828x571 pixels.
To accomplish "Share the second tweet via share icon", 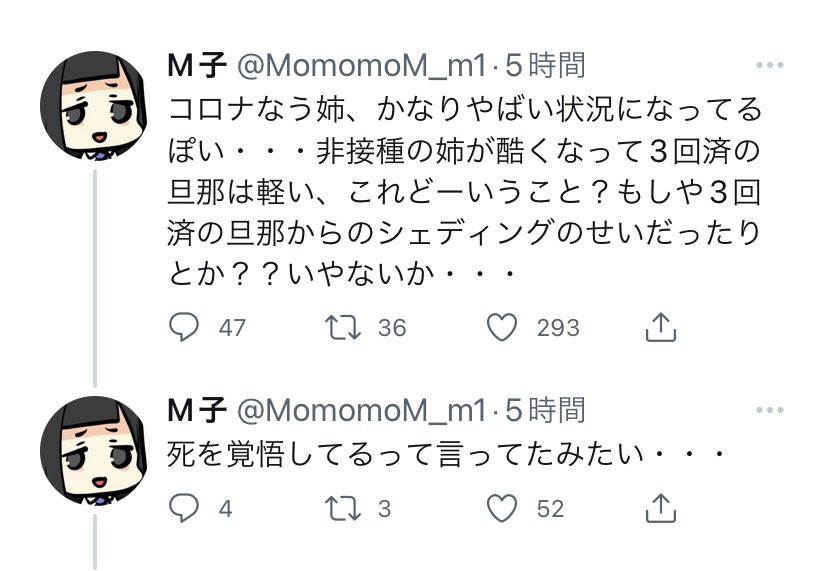I will pyautogui.click(x=661, y=508).
